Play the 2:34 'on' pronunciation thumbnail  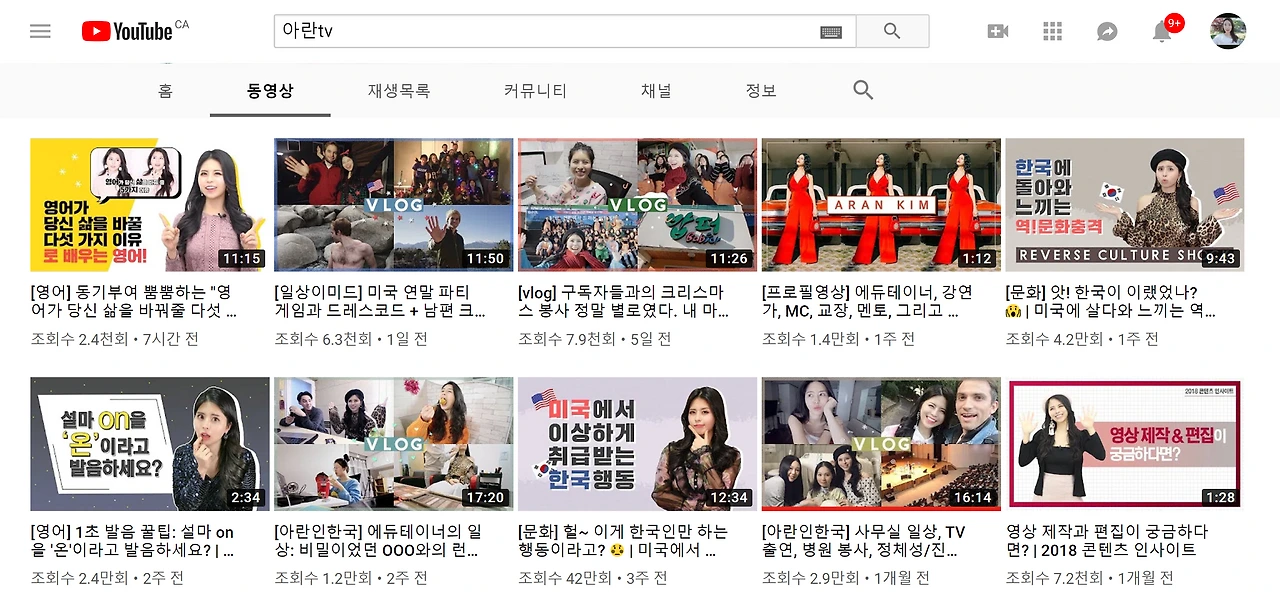(150, 444)
